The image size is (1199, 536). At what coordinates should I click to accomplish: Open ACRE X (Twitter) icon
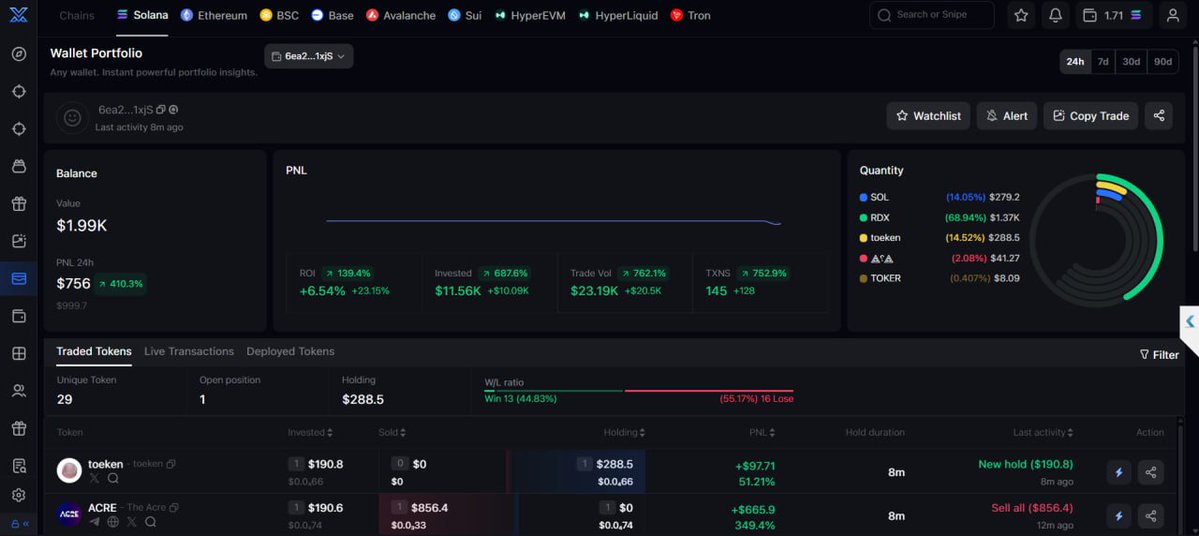[132, 521]
